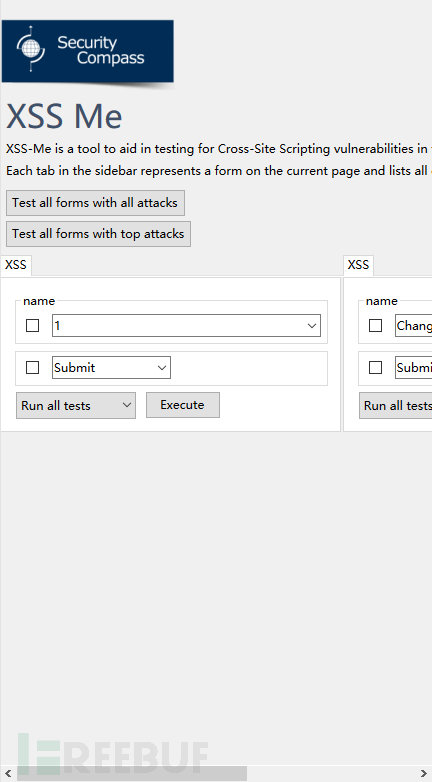Click Test all forms with all attacks
The width and height of the screenshot is (432, 782).
(95, 203)
